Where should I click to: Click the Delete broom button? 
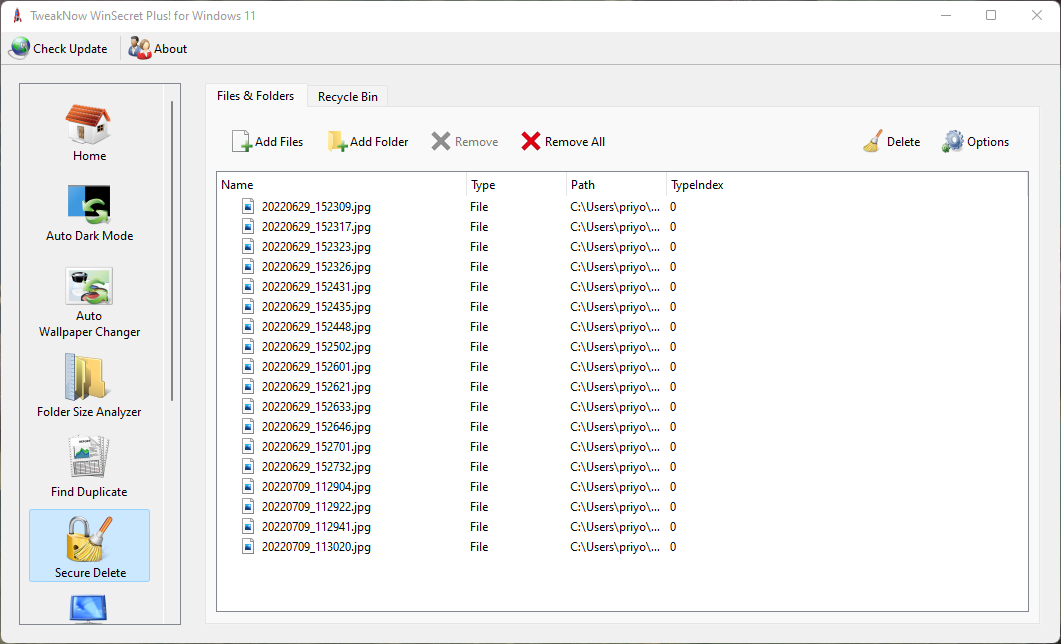point(891,141)
